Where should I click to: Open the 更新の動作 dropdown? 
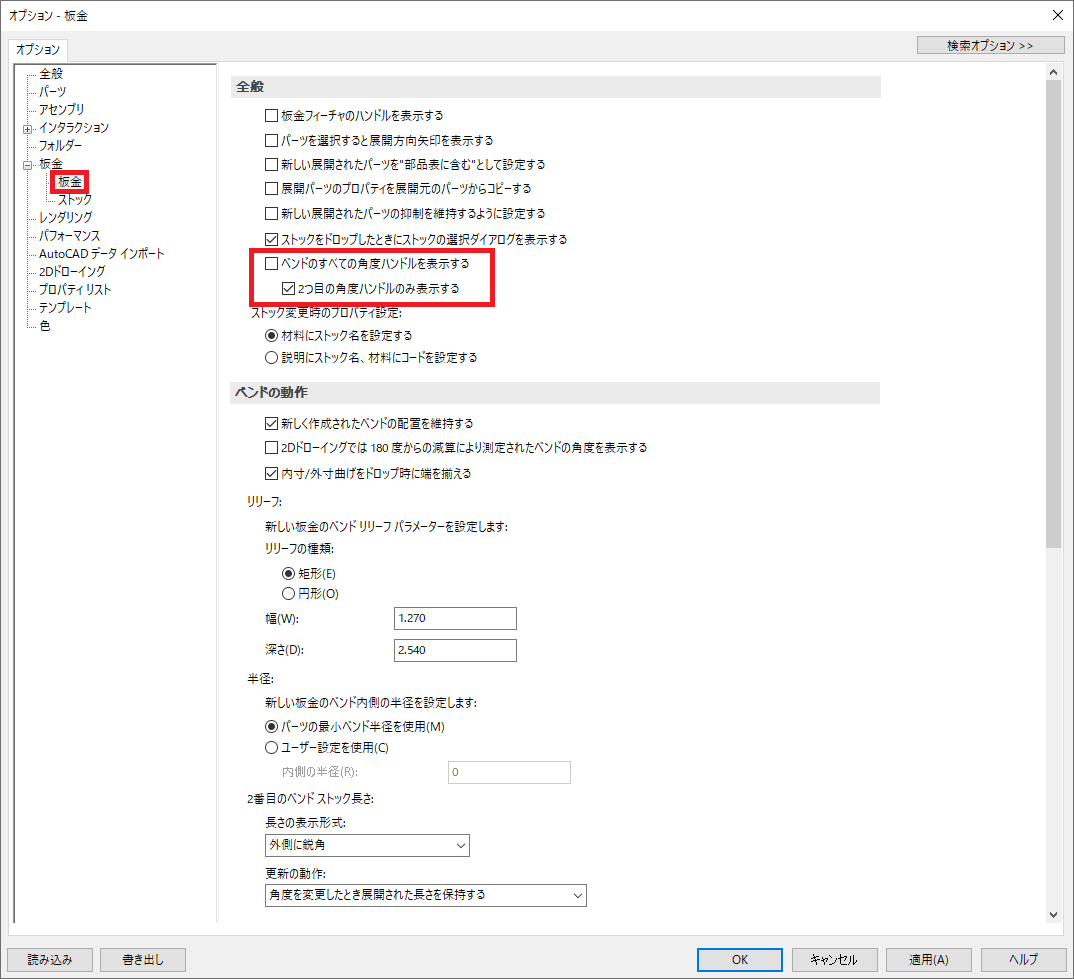coord(578,895)
